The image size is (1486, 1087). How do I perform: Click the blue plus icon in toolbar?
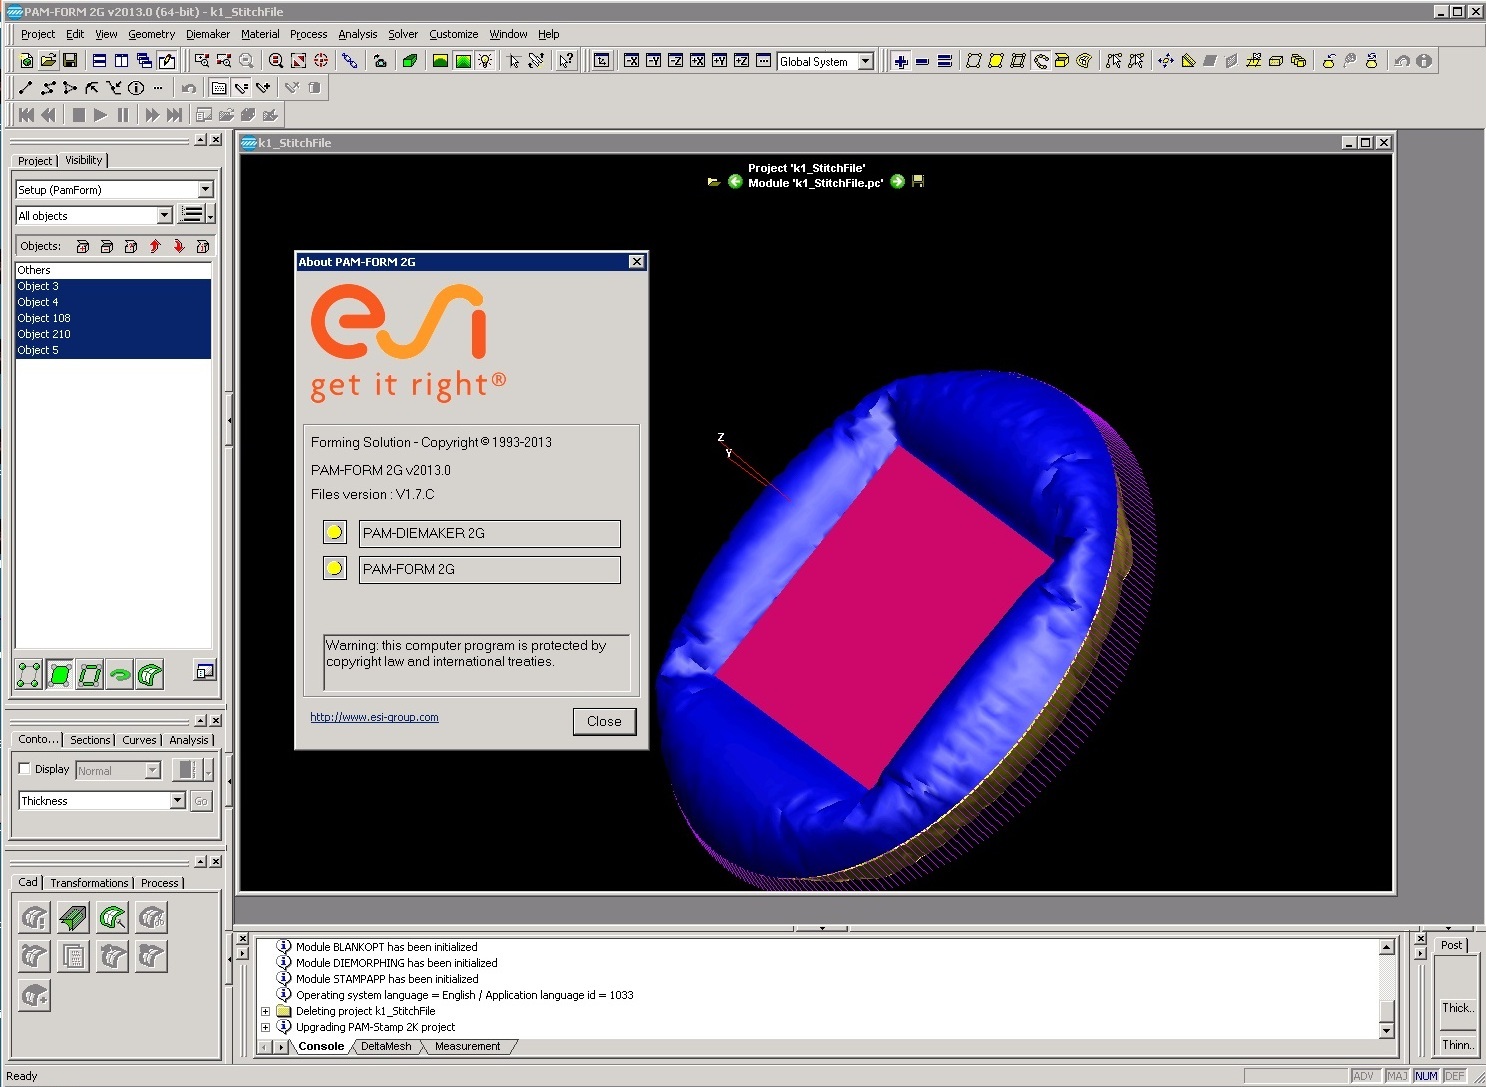coord(901,61)
